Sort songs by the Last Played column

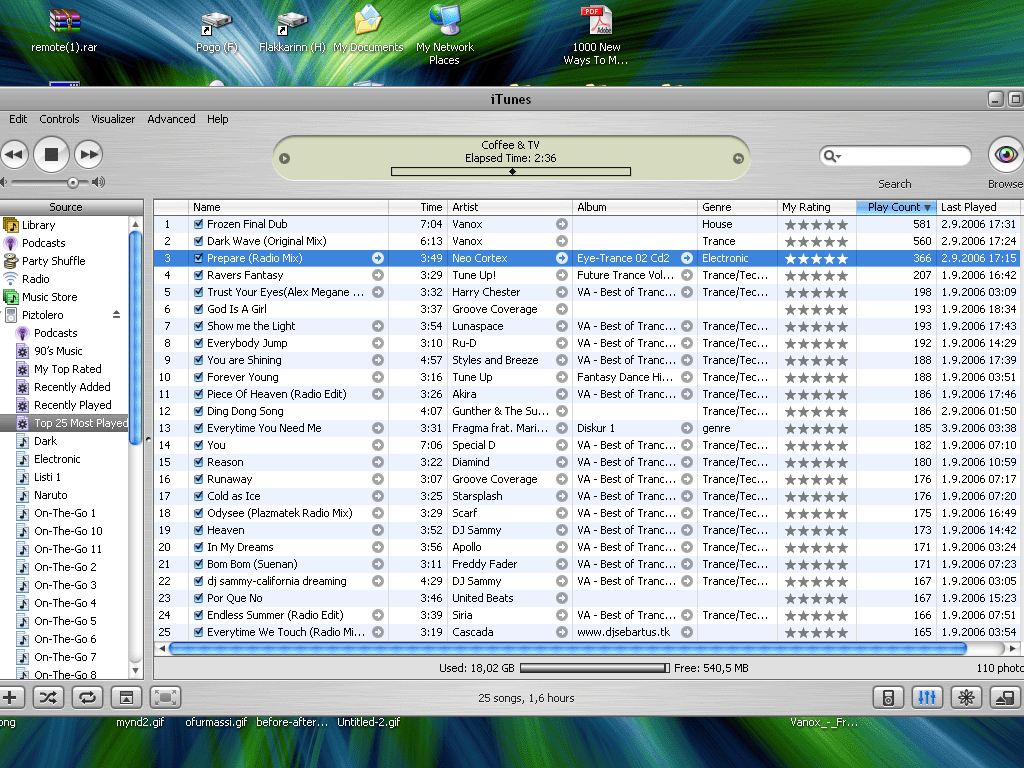click(x=980, y=207)
